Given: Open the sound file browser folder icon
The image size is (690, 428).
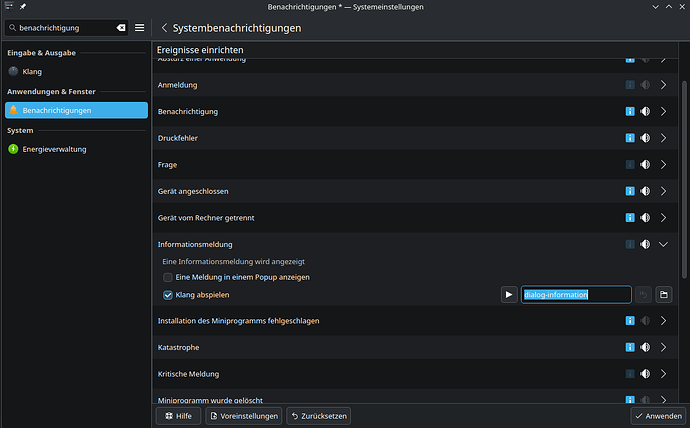Looking at the screenshot, I should point(663,295).
